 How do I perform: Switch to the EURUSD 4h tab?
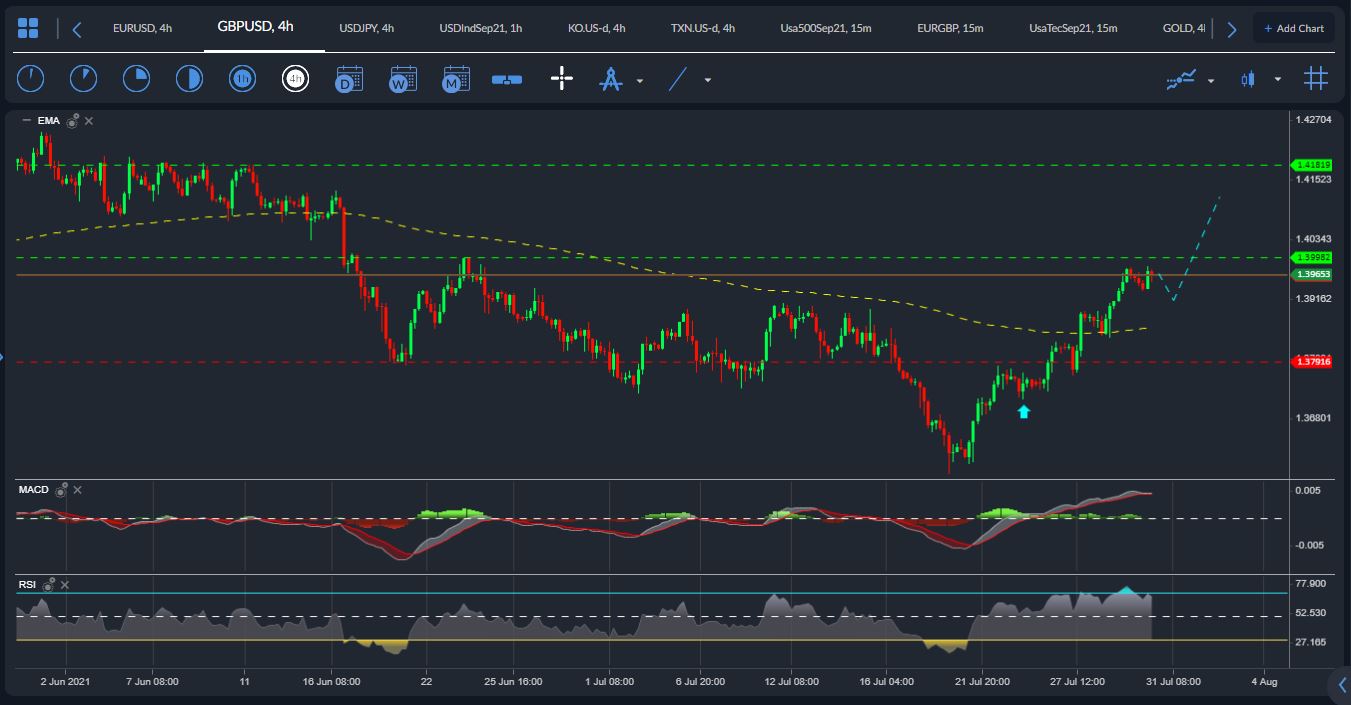click(142, 28)
